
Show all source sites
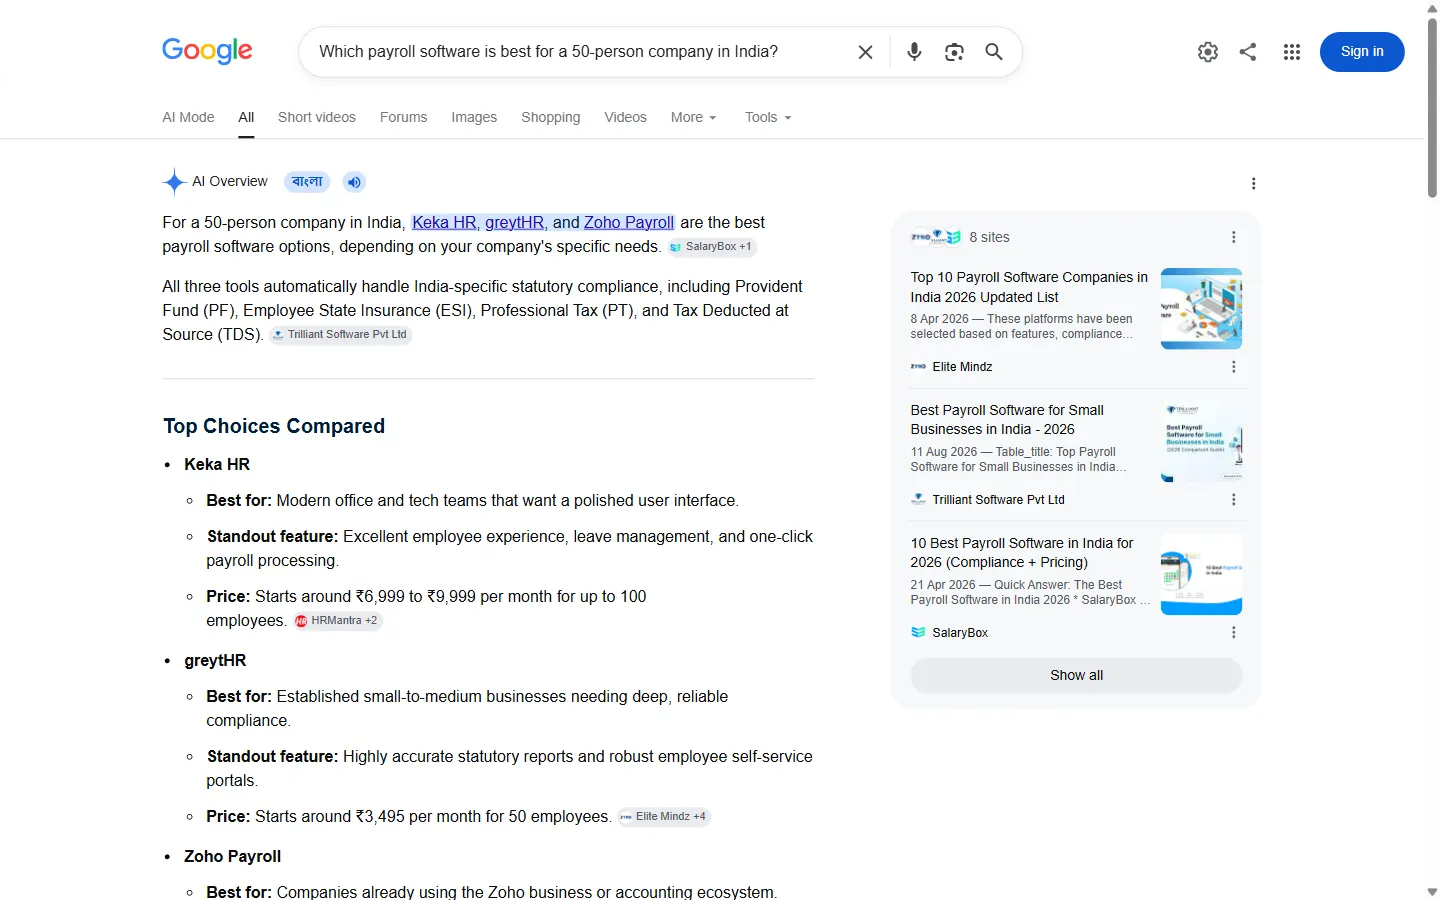pos(1076,676)
